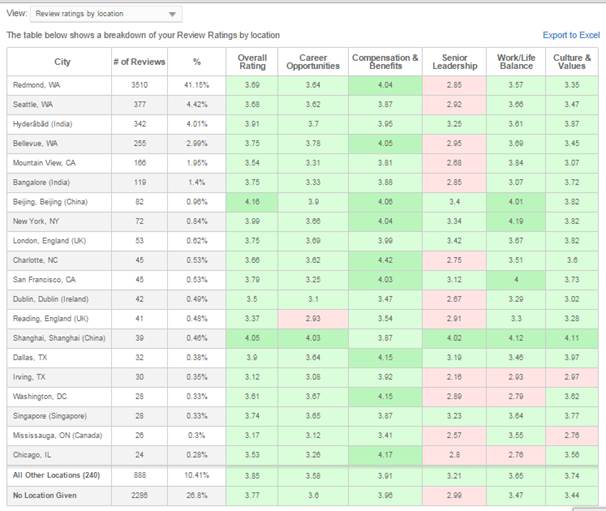Viewport: 606px width, 511px height.
Task: Click the Chicago, IL city cell
Action: click(x=59, y=455)
